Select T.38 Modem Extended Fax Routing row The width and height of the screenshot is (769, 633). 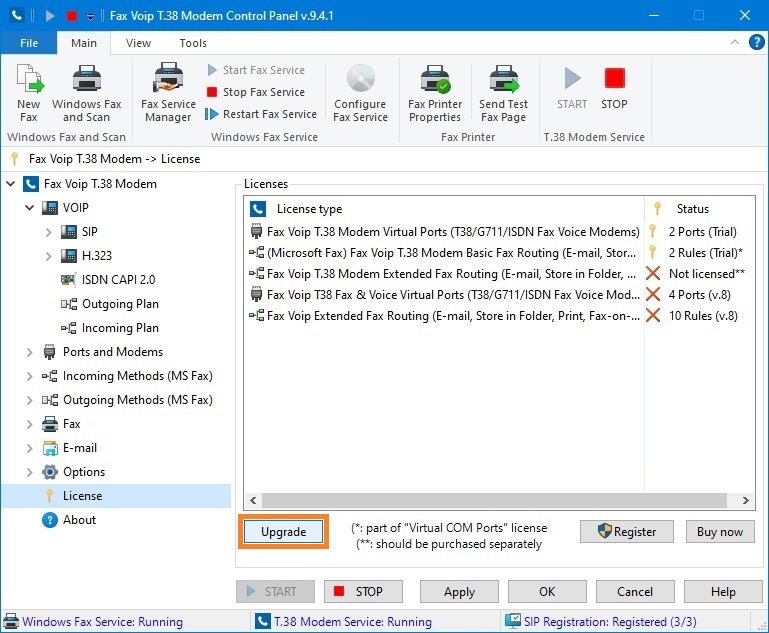tap(499, 274)
